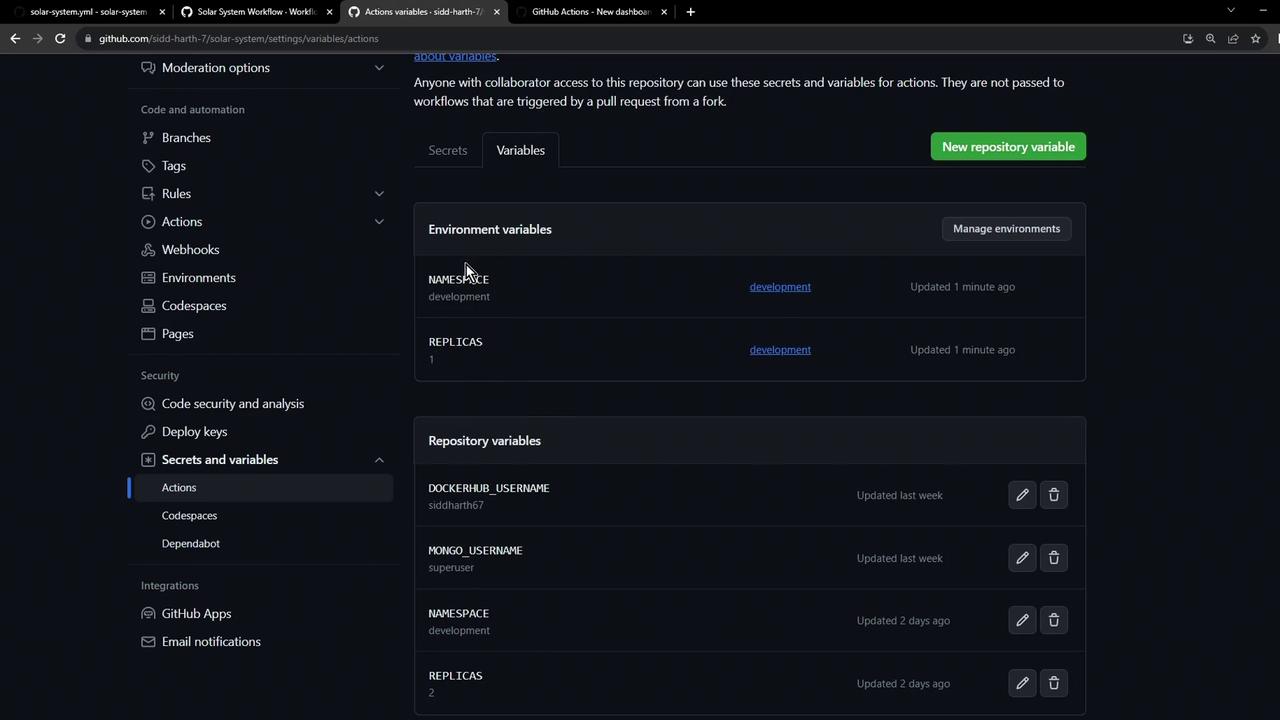Screen dimensions: 1280x720
Task: Switch to the solar-system.yml browser tab
Action: (88, 12)
